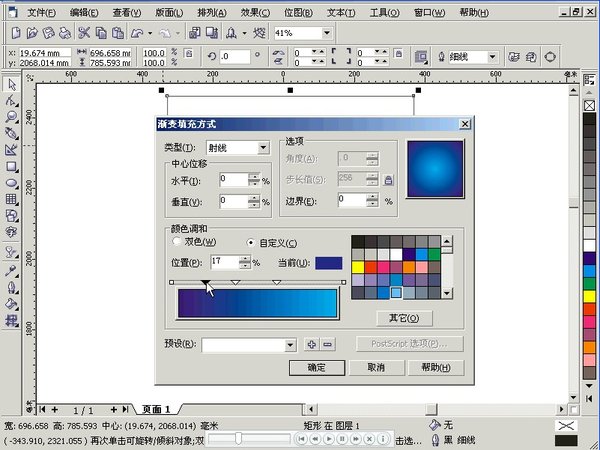Click the Copy icon
Image resolution: width=600 pixels, height=450 pixels.
(101, 33)
